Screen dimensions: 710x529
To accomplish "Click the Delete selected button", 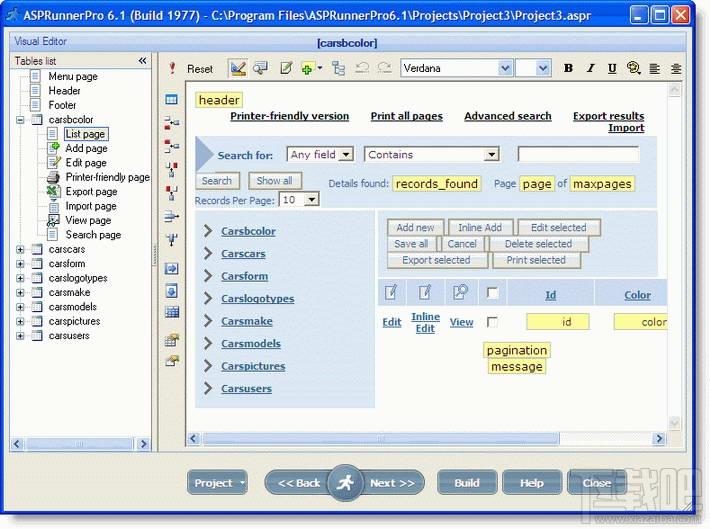I will [x=538, y=244].
